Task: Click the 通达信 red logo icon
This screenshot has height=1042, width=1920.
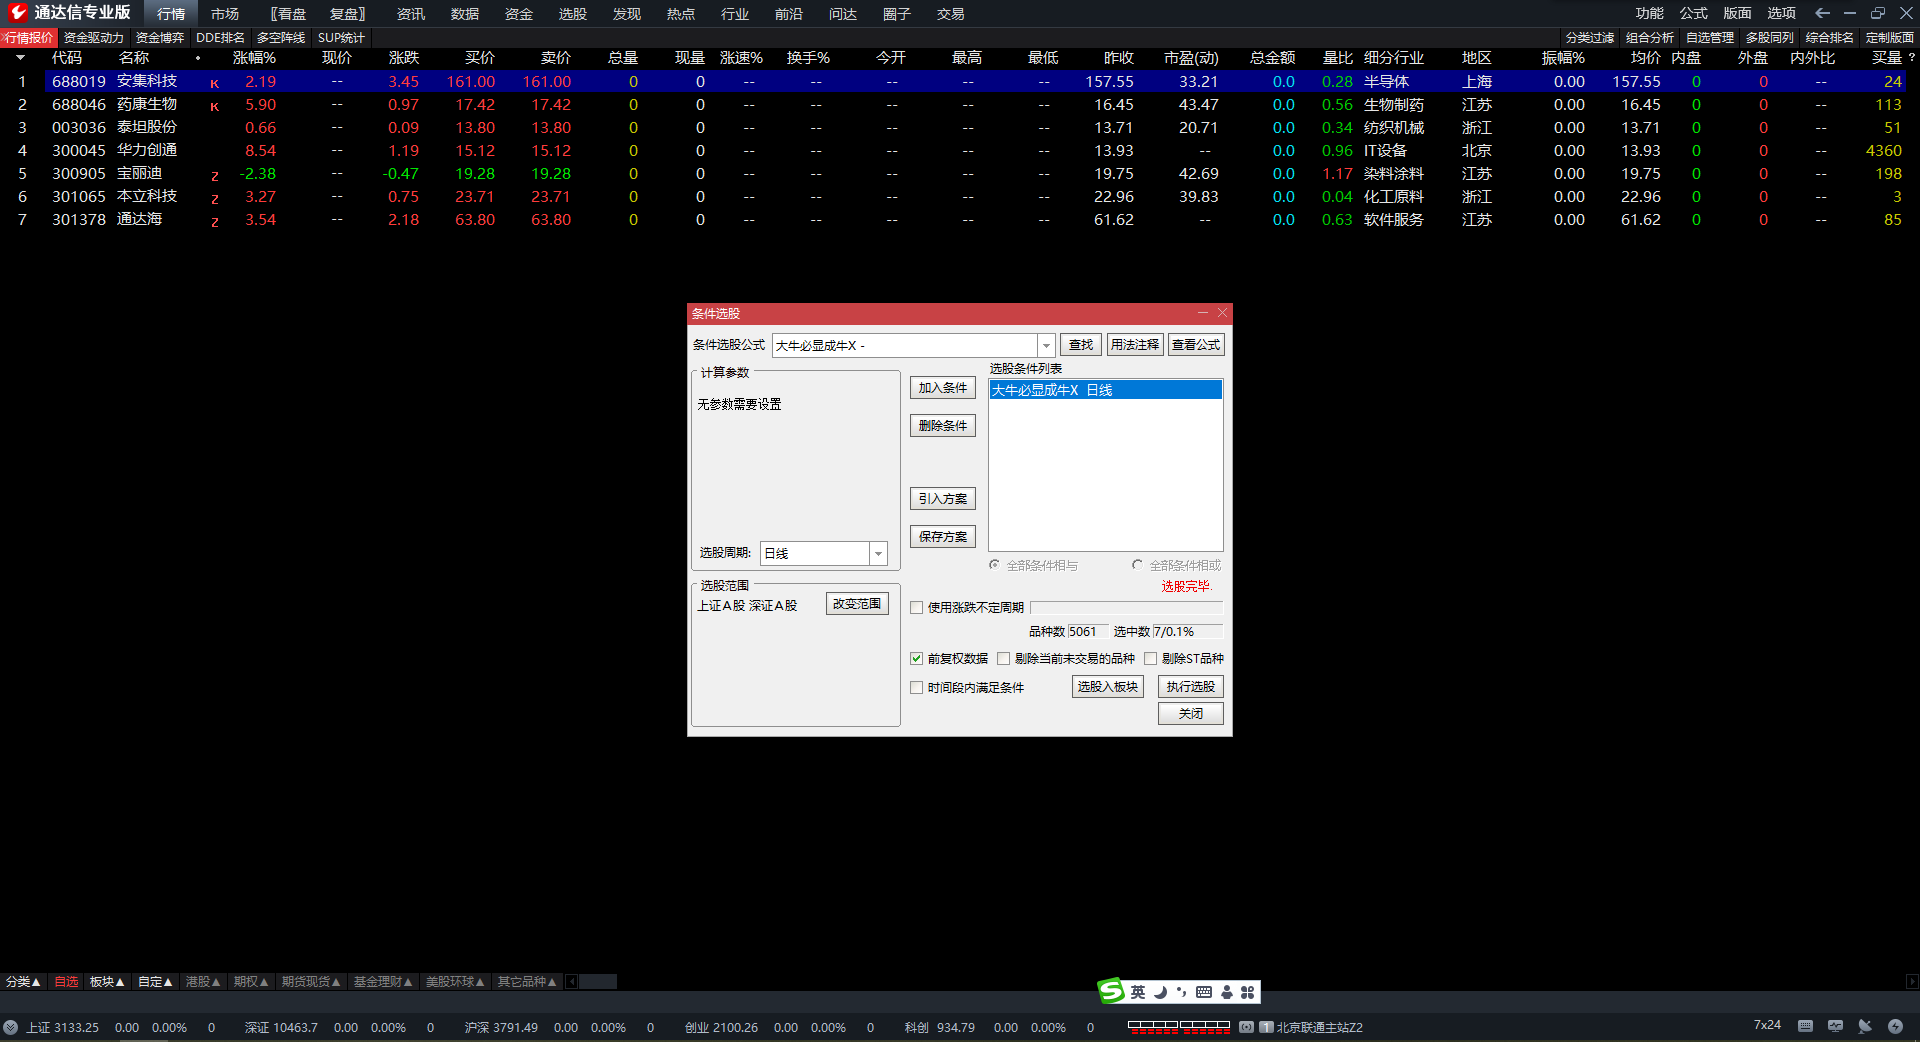Action: (17, 12)
